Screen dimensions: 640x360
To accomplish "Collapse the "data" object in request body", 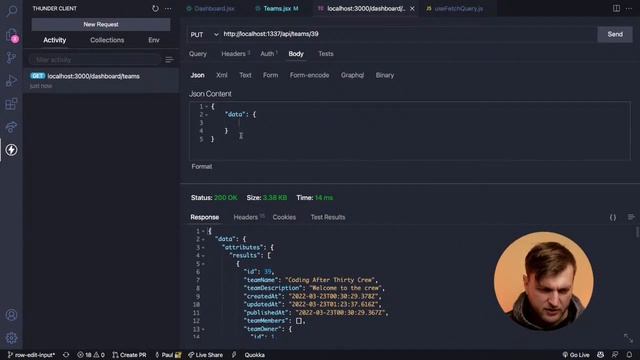I will point(207,115).
